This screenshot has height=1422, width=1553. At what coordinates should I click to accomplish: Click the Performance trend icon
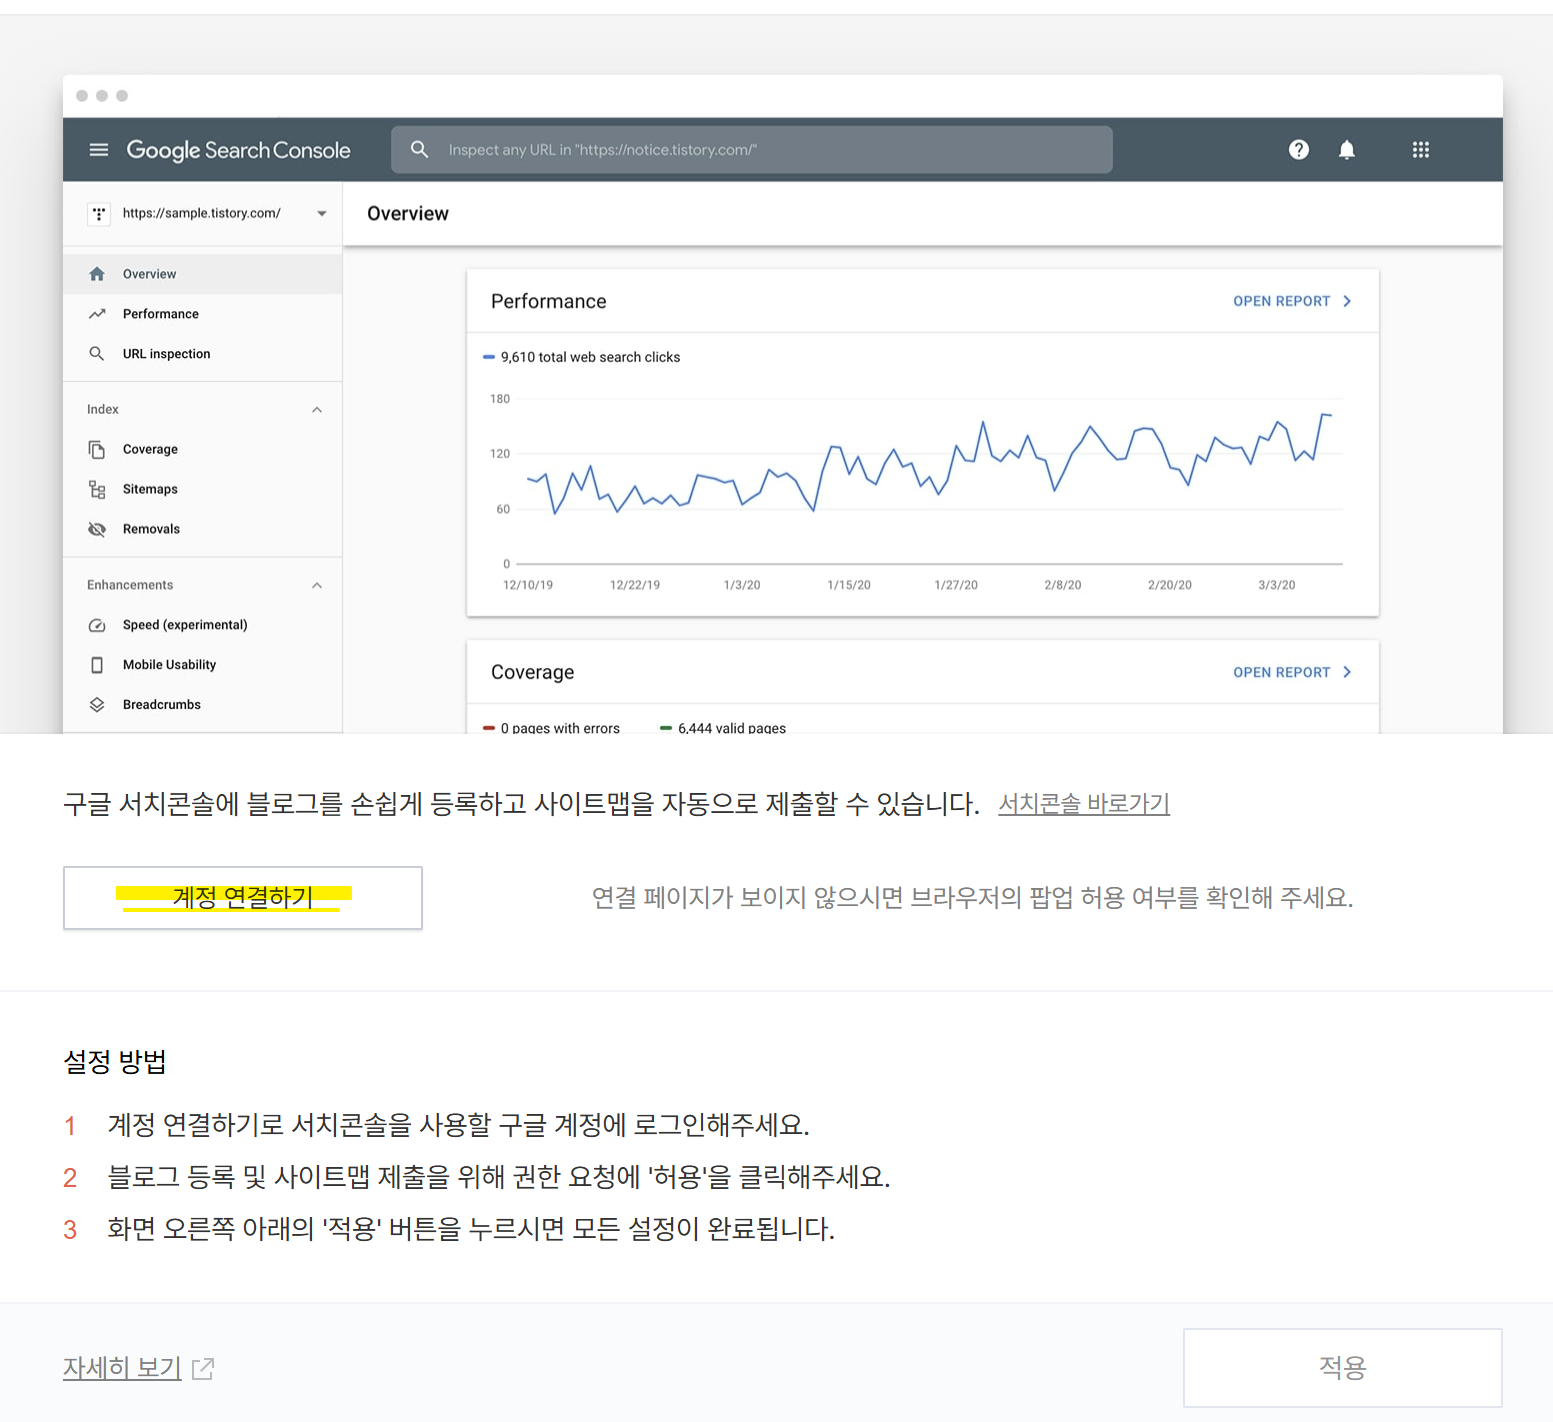pos(97,314)
